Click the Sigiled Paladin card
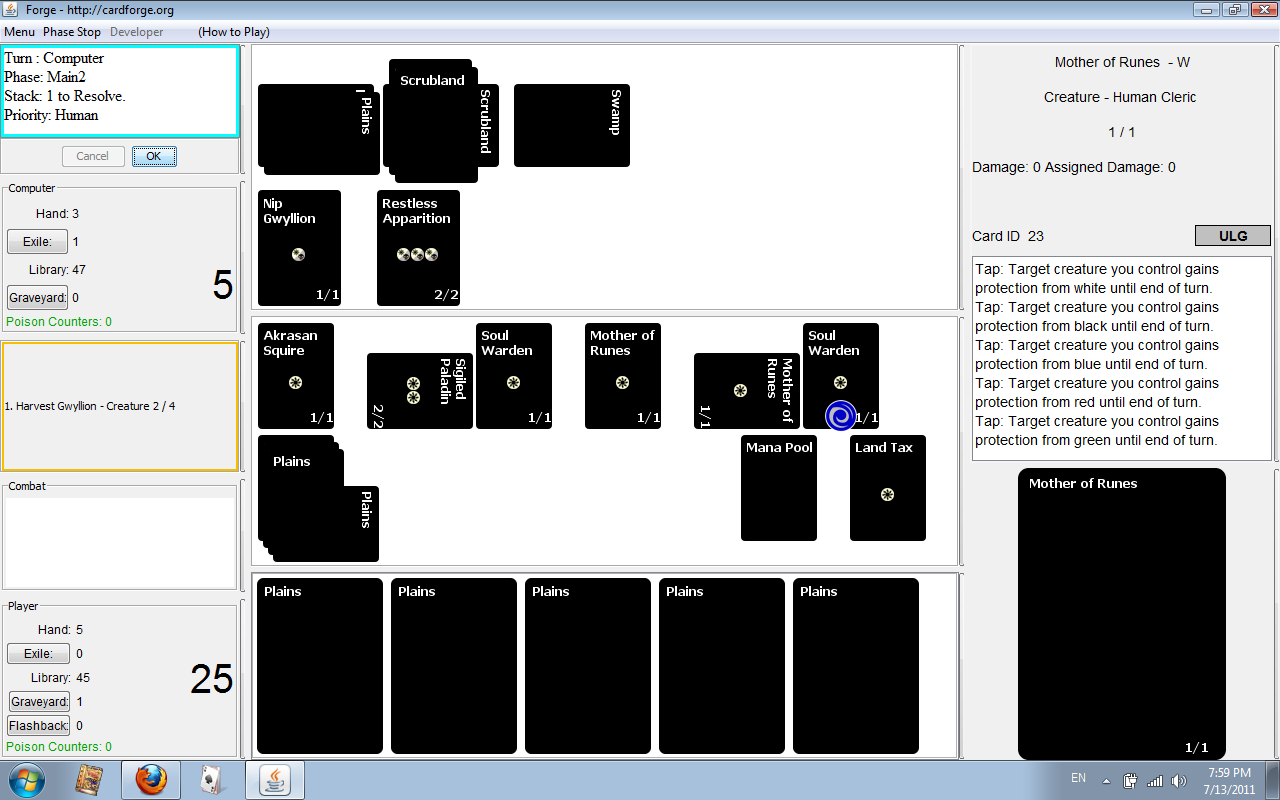This screenshot has height=800, width=1280. tap(419, 391)
